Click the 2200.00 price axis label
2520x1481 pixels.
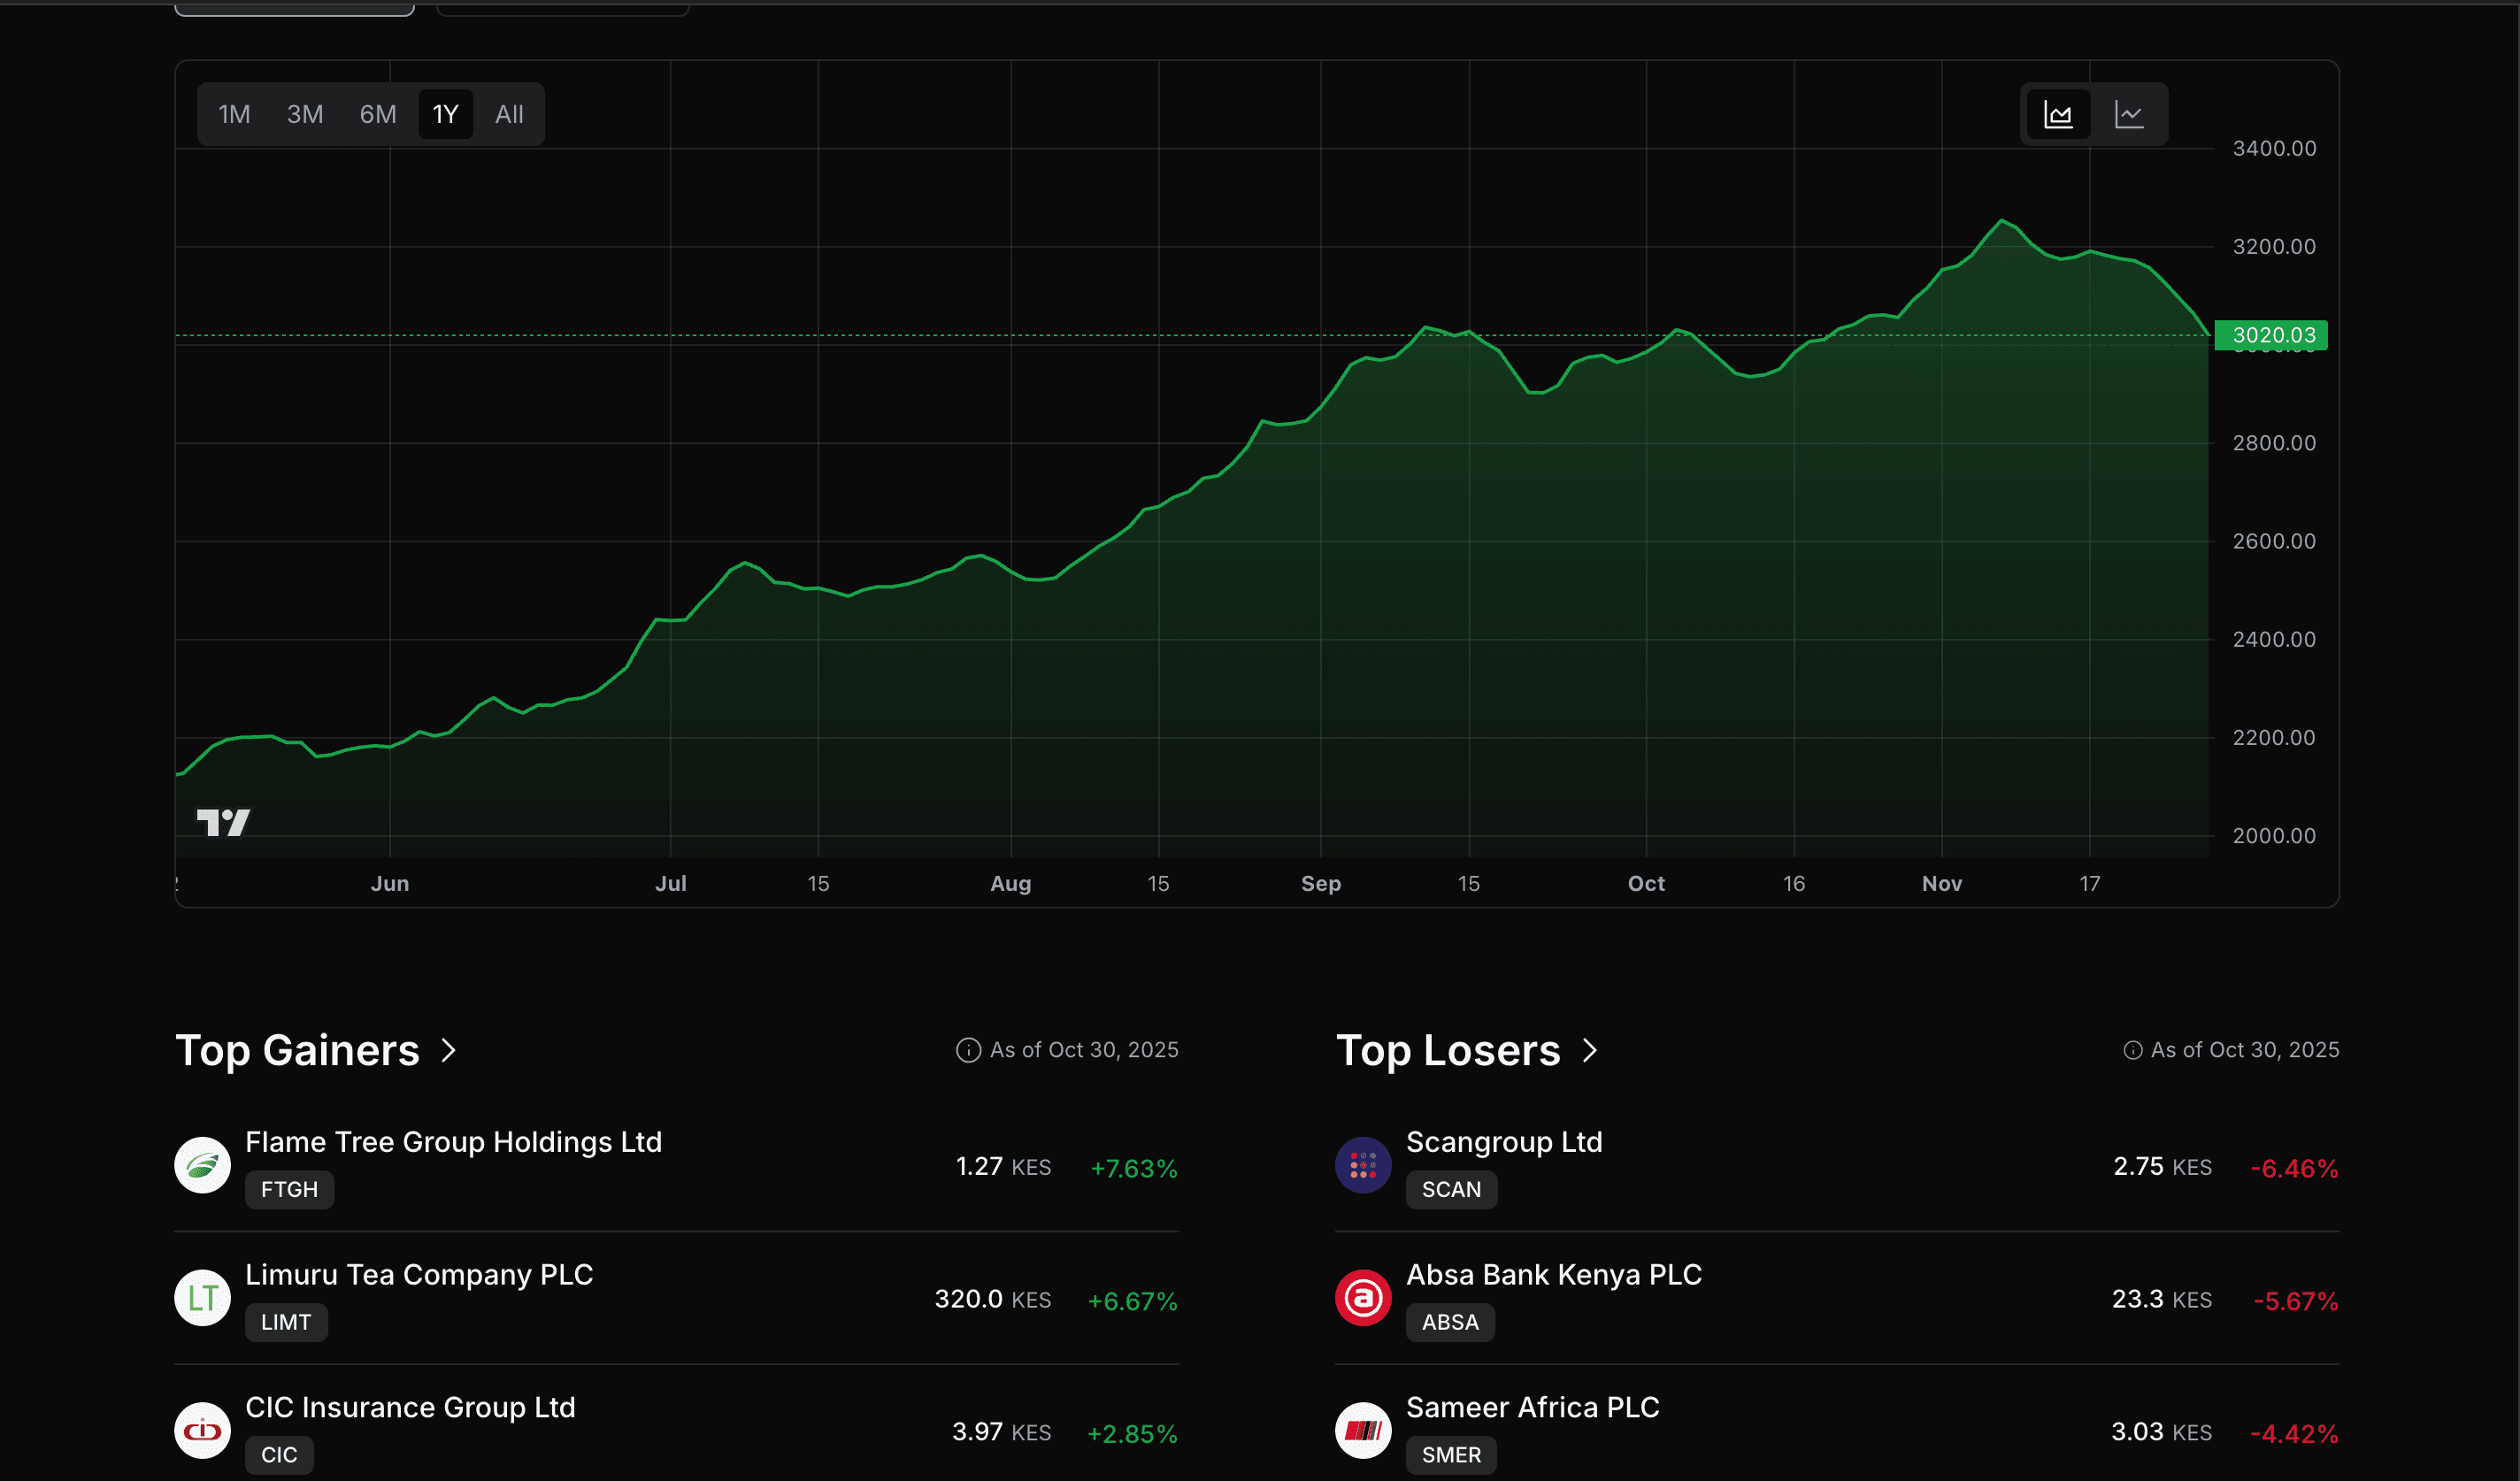[x=2274, y=738]
